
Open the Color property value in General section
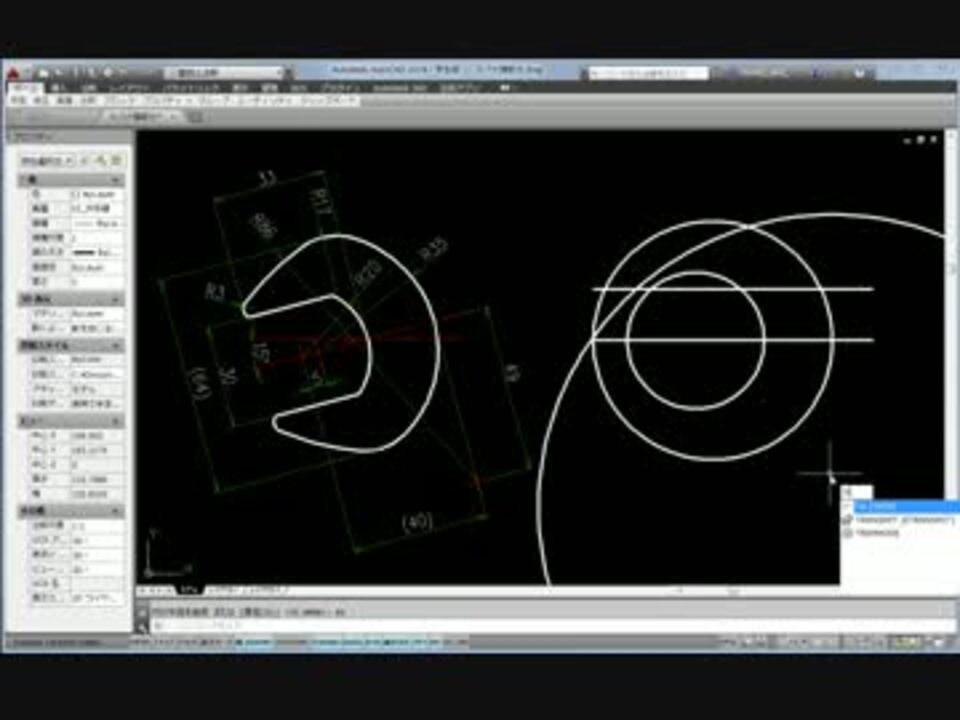pos(96,194)
